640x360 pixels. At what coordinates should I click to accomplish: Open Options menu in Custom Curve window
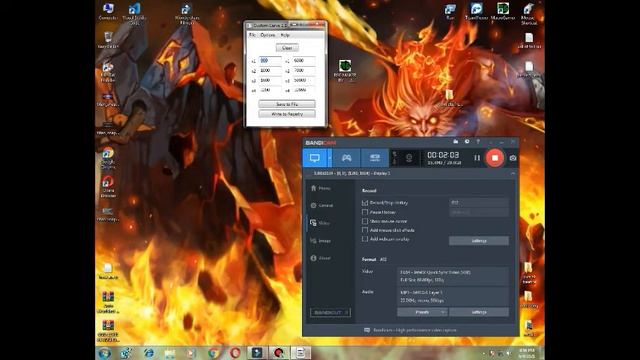pos(268,36)
